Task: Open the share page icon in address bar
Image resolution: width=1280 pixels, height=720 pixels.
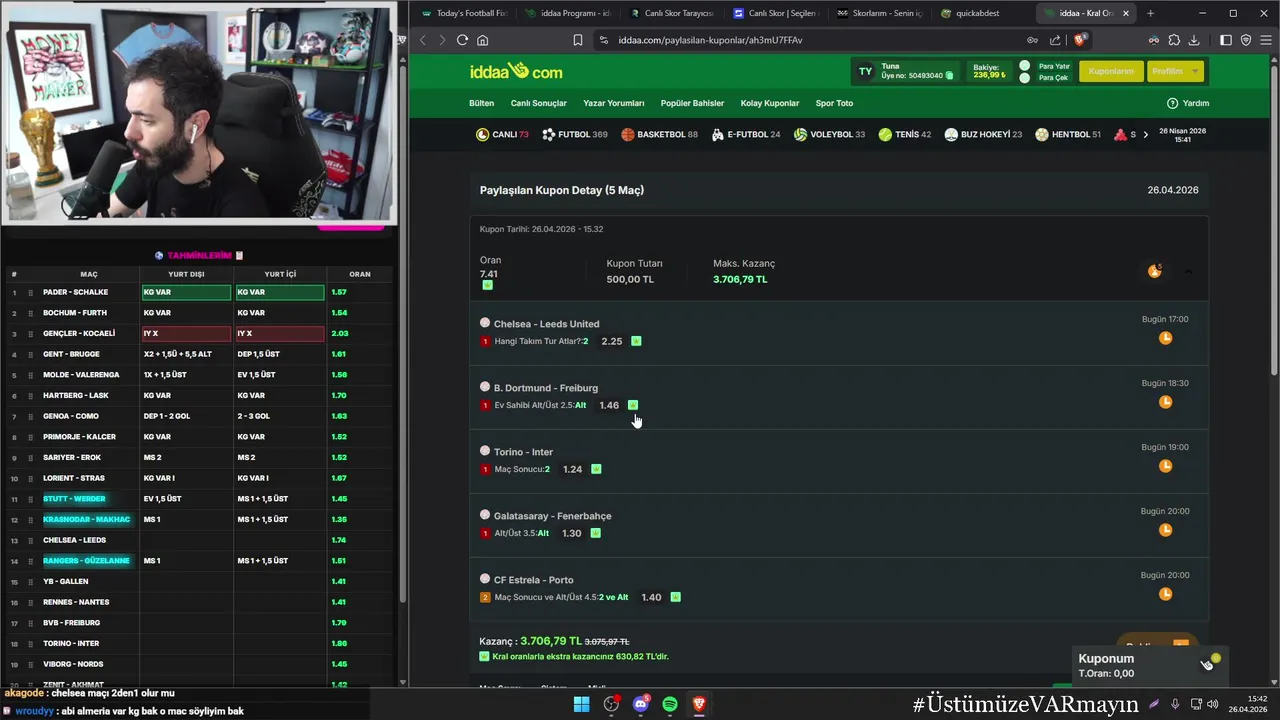Action: [x=1055, y=40]
